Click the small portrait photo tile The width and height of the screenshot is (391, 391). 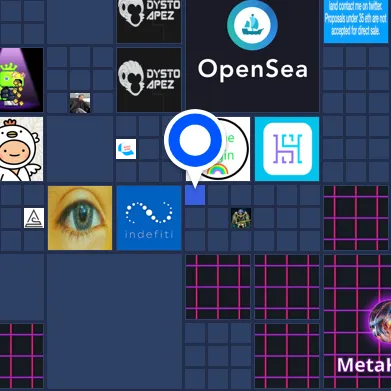tap(80, 103)
